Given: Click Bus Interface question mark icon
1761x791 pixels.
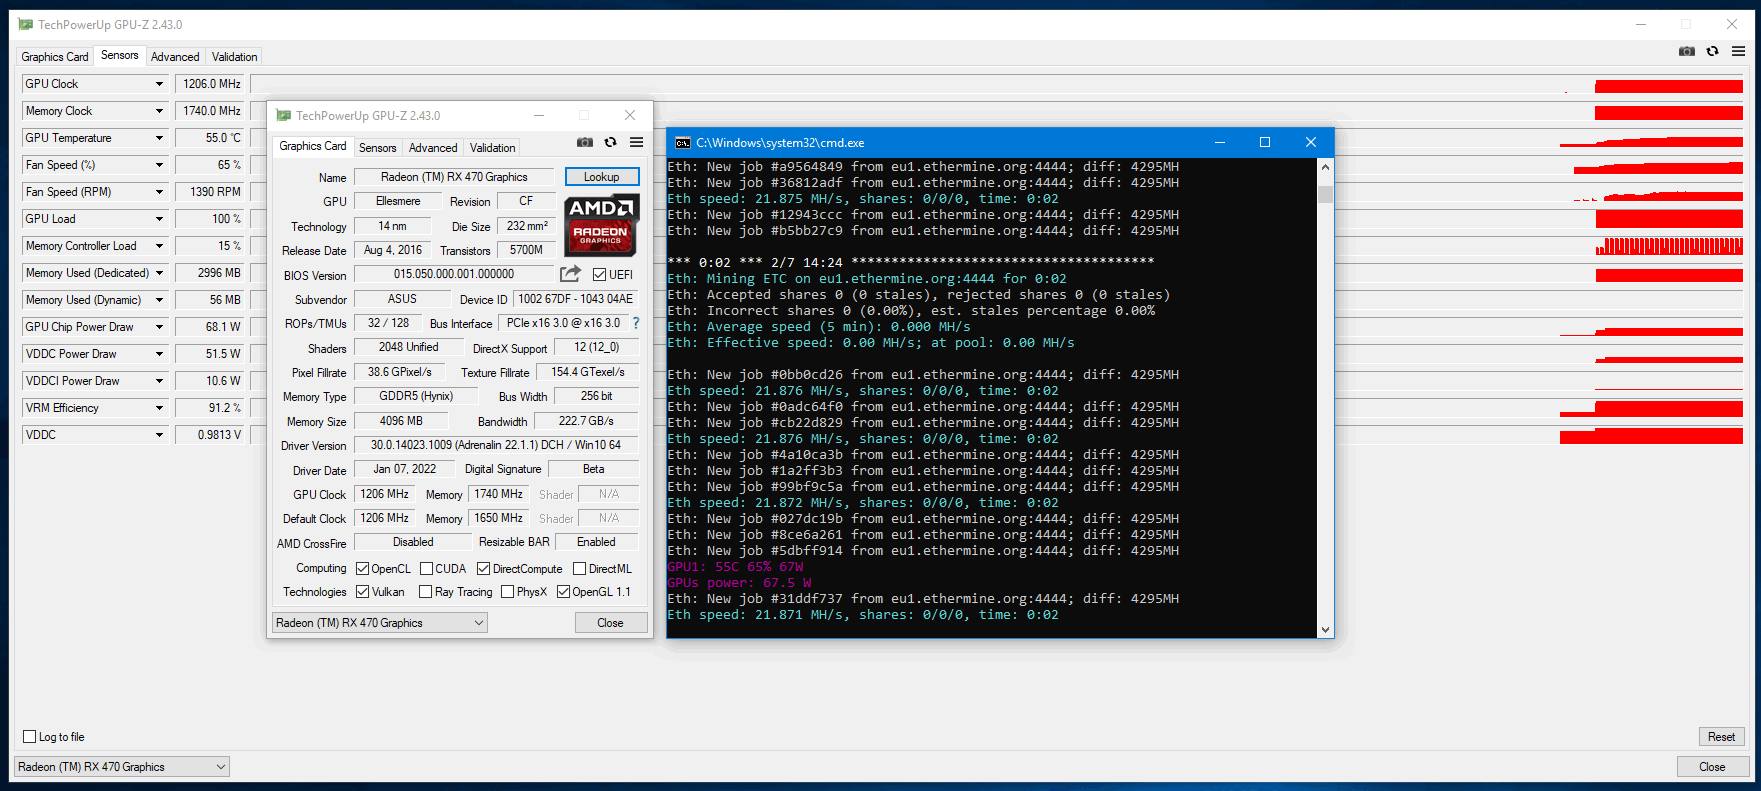Looking at the screenshot, I should (636, 323).
